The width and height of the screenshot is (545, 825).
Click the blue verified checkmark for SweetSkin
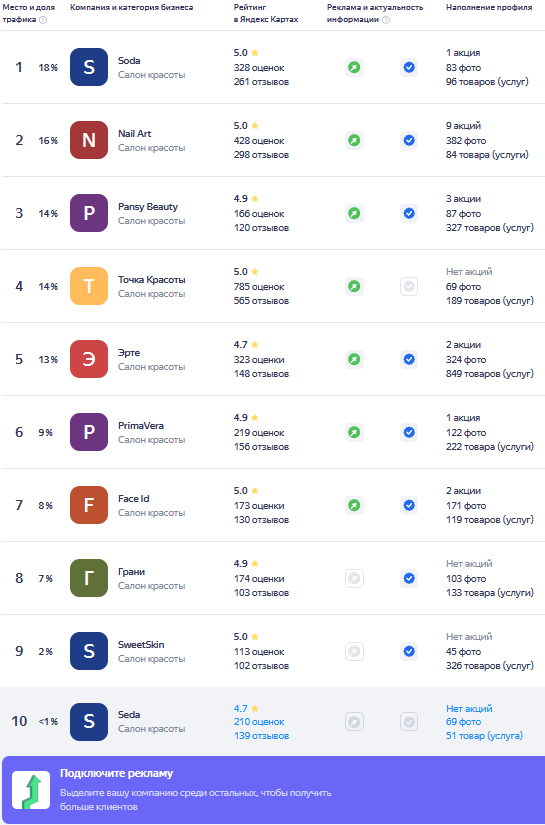click(x=409, y=651)
